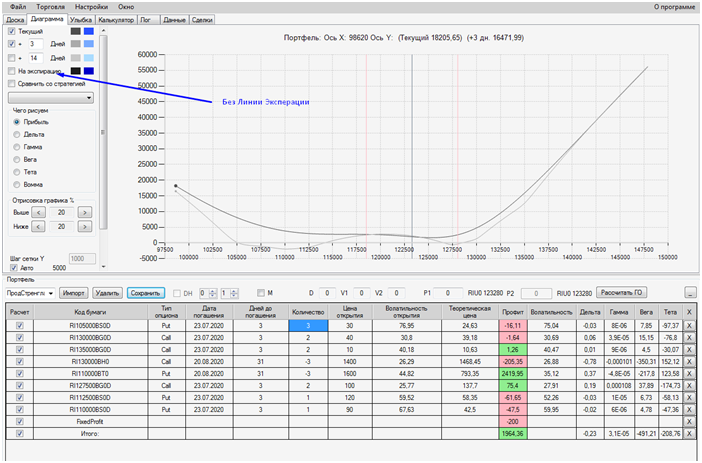
Task: Delete FixedProfit row with X button
Action: click(x=689, y=421)
